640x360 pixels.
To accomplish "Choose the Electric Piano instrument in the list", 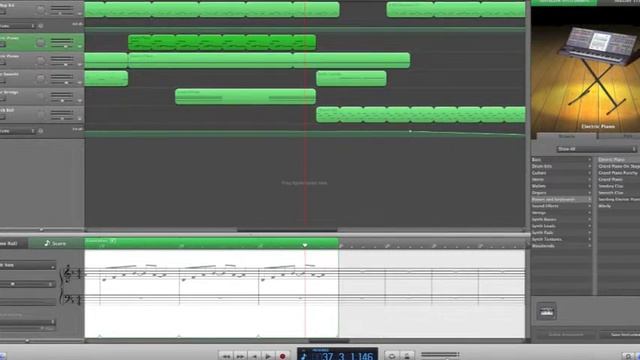I will tap(619, 160).
